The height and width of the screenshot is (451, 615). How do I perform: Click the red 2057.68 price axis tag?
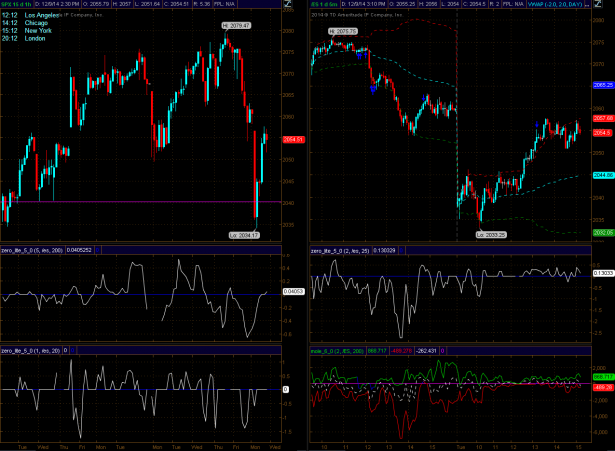603,118
